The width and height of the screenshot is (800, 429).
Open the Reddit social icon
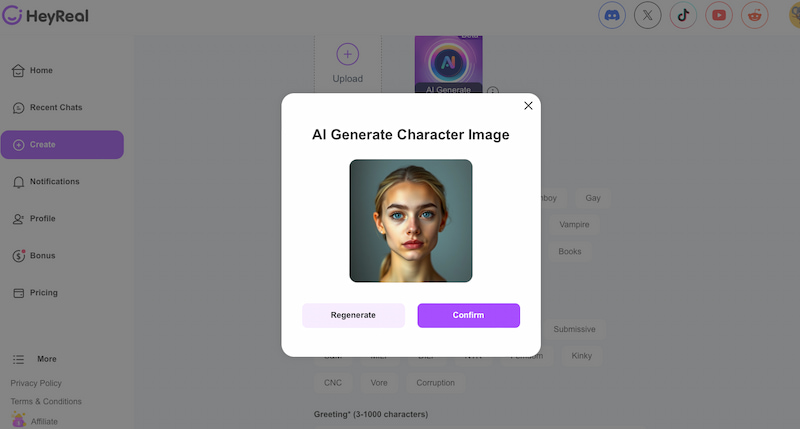pos(754,15)
